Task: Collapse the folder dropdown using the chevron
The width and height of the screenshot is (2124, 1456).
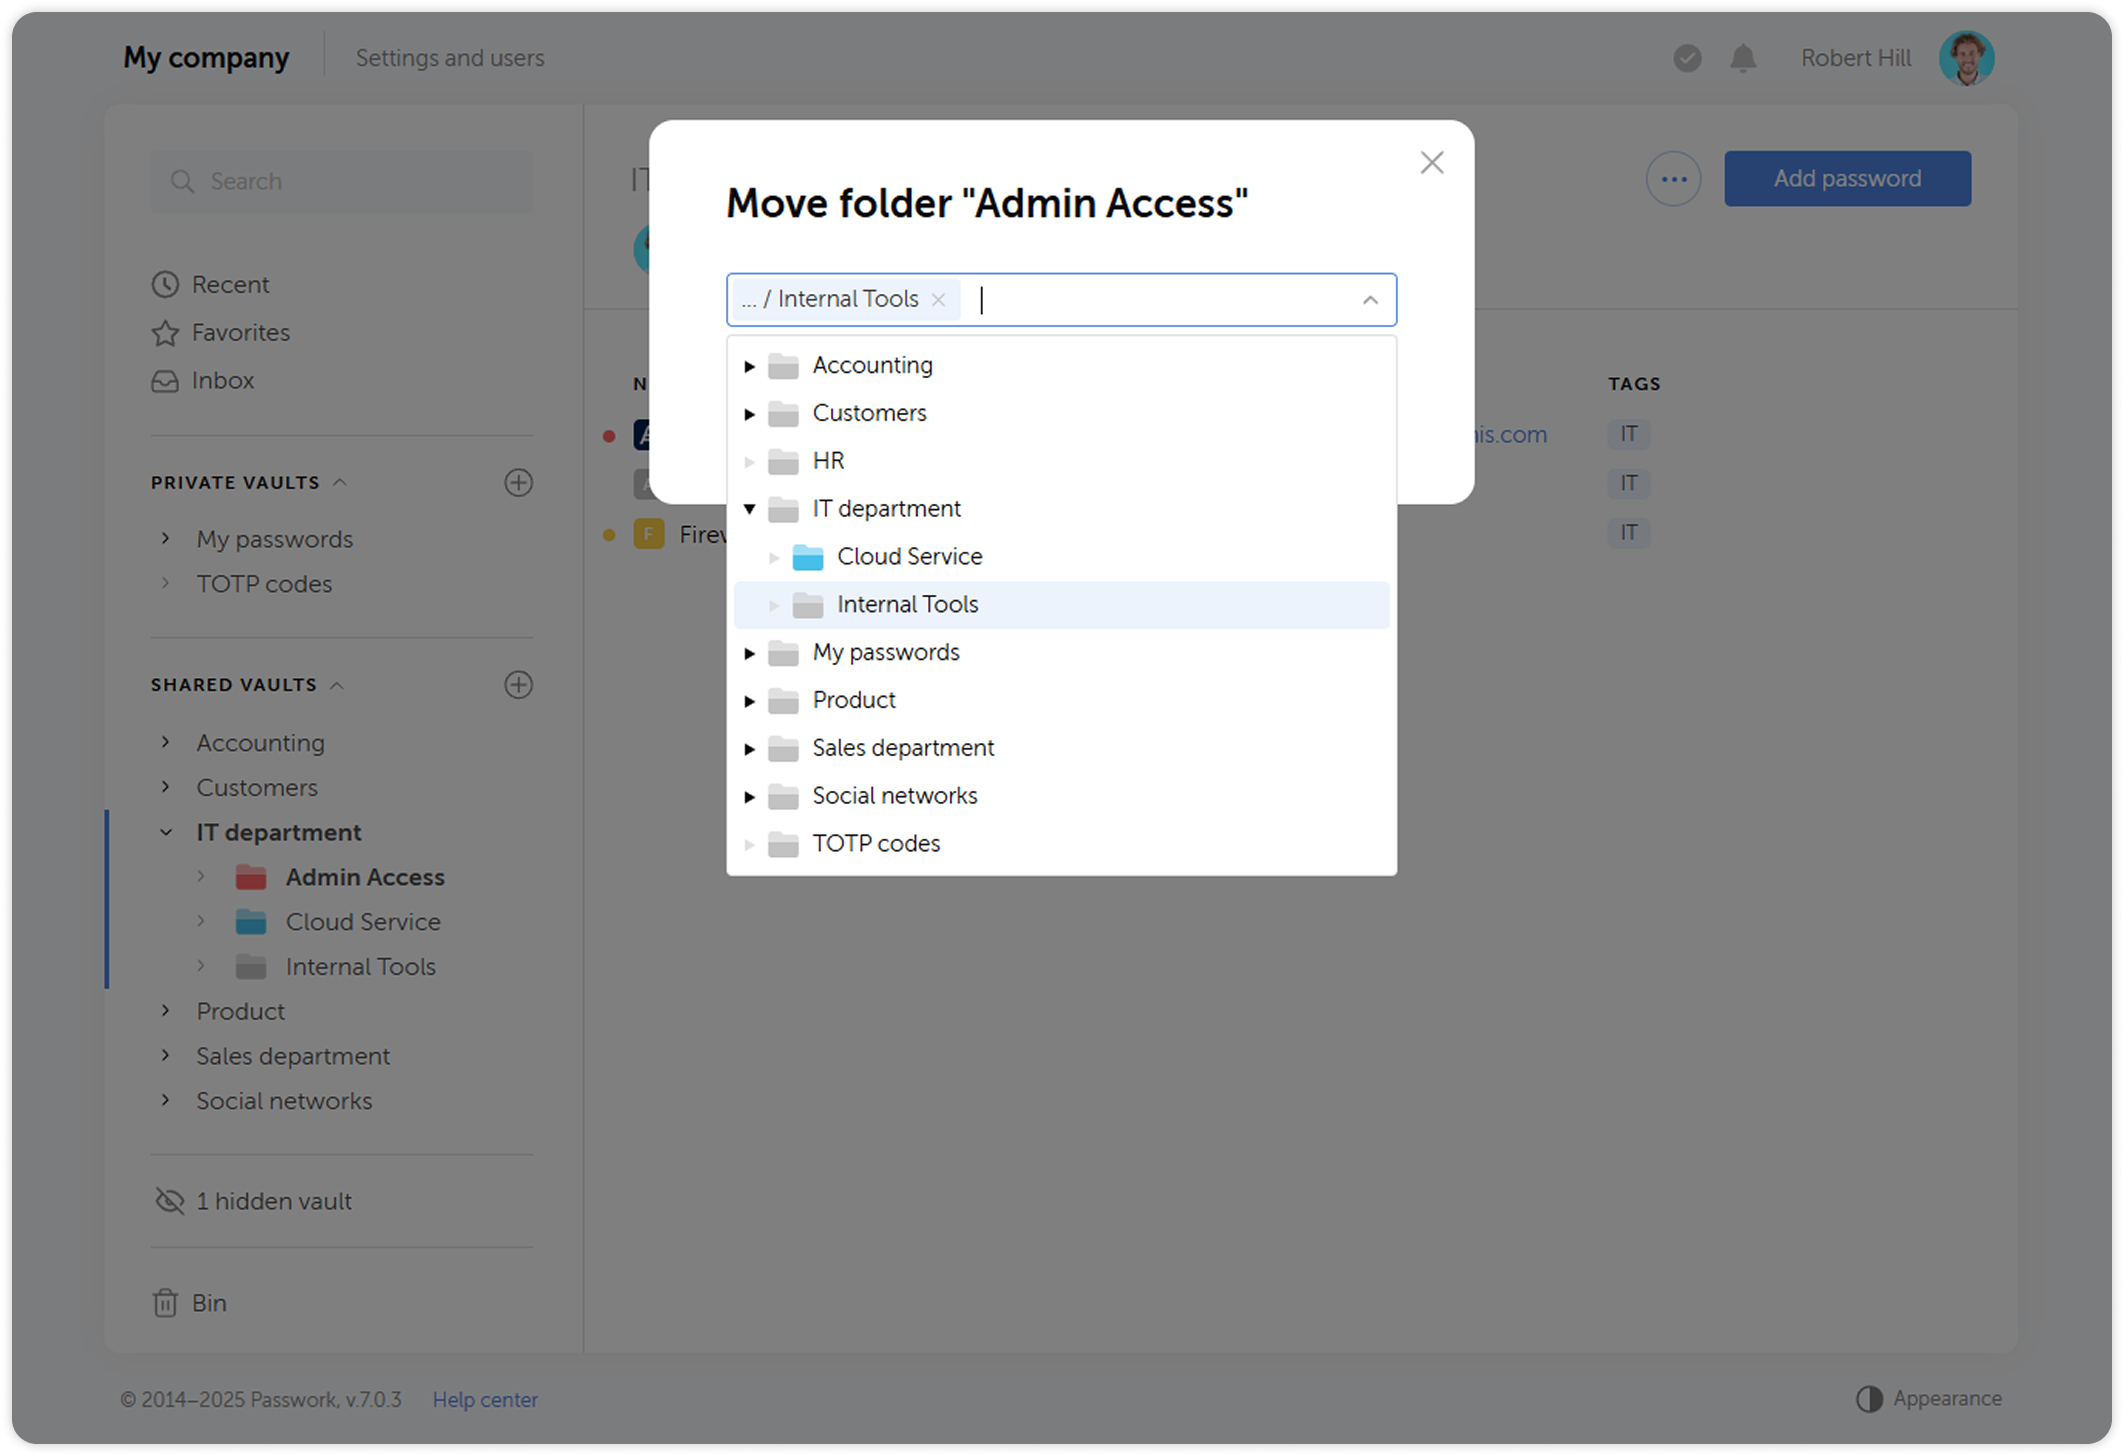Action: point(1369,300)
